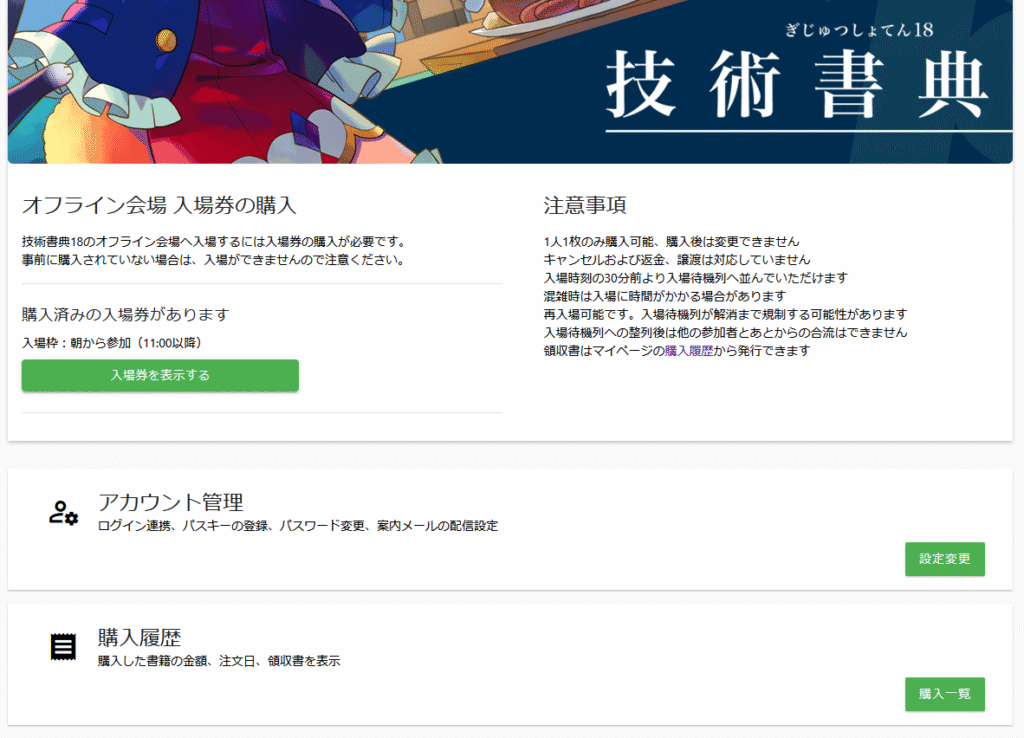Image resolution: width=1024 pixels, height=738 pixels.
Task: Click the オフライン会場 入場券の購入 heading
Action: (x=159, y=206)
